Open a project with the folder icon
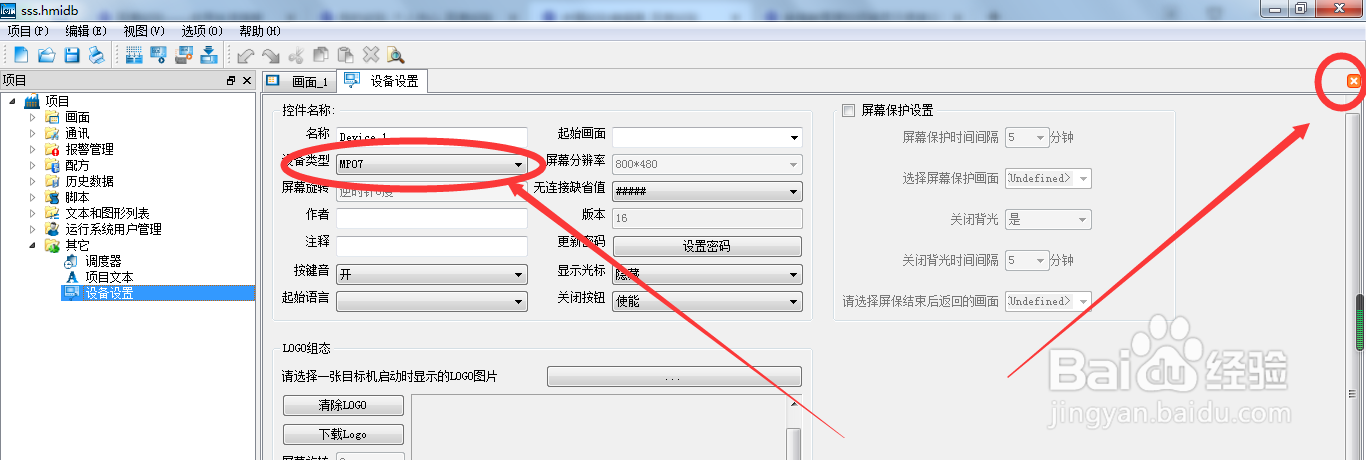 (46, 55)
